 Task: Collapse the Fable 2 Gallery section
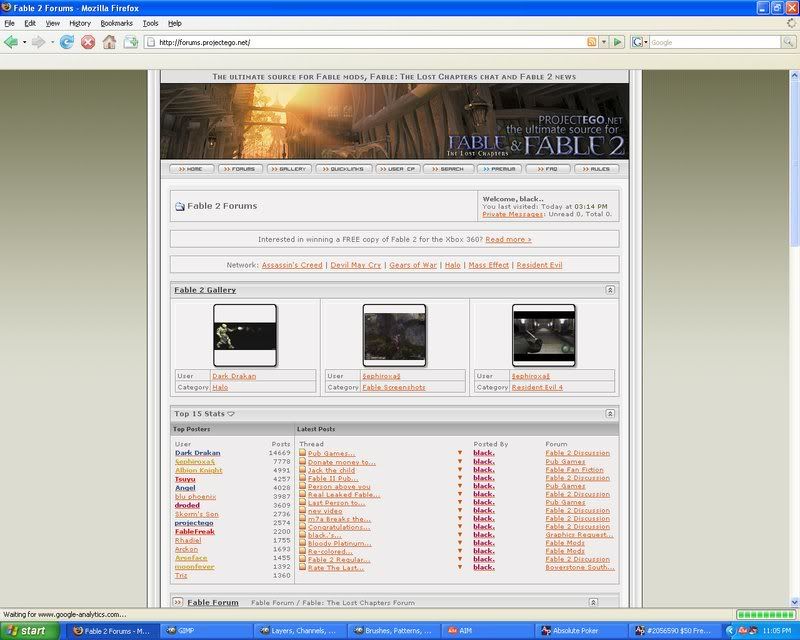click(x=610, y=290)
